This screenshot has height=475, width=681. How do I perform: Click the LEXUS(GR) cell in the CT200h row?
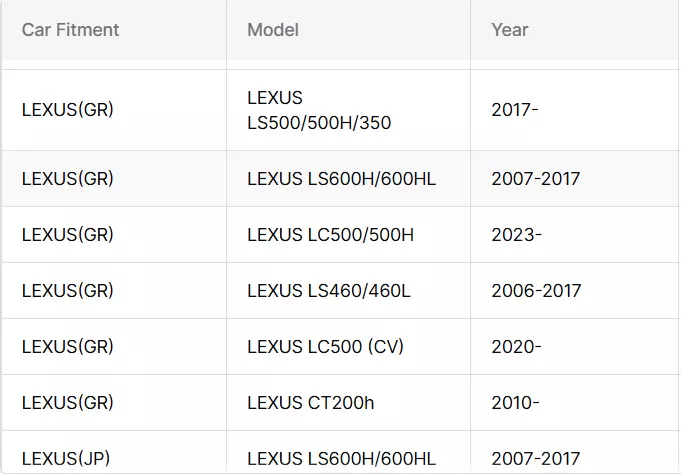click(x=68, y=403)
